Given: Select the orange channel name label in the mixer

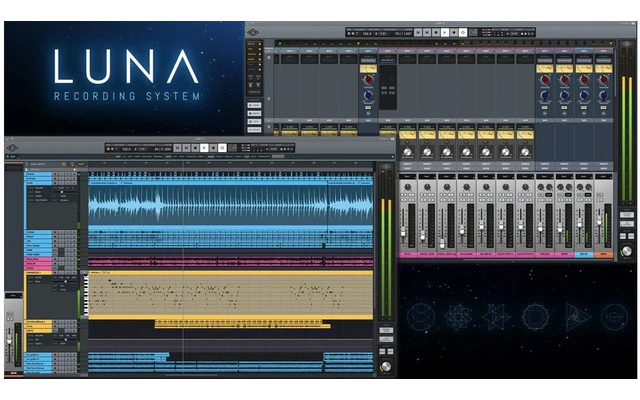Looking at the screenshot, I should click(603, 254).
